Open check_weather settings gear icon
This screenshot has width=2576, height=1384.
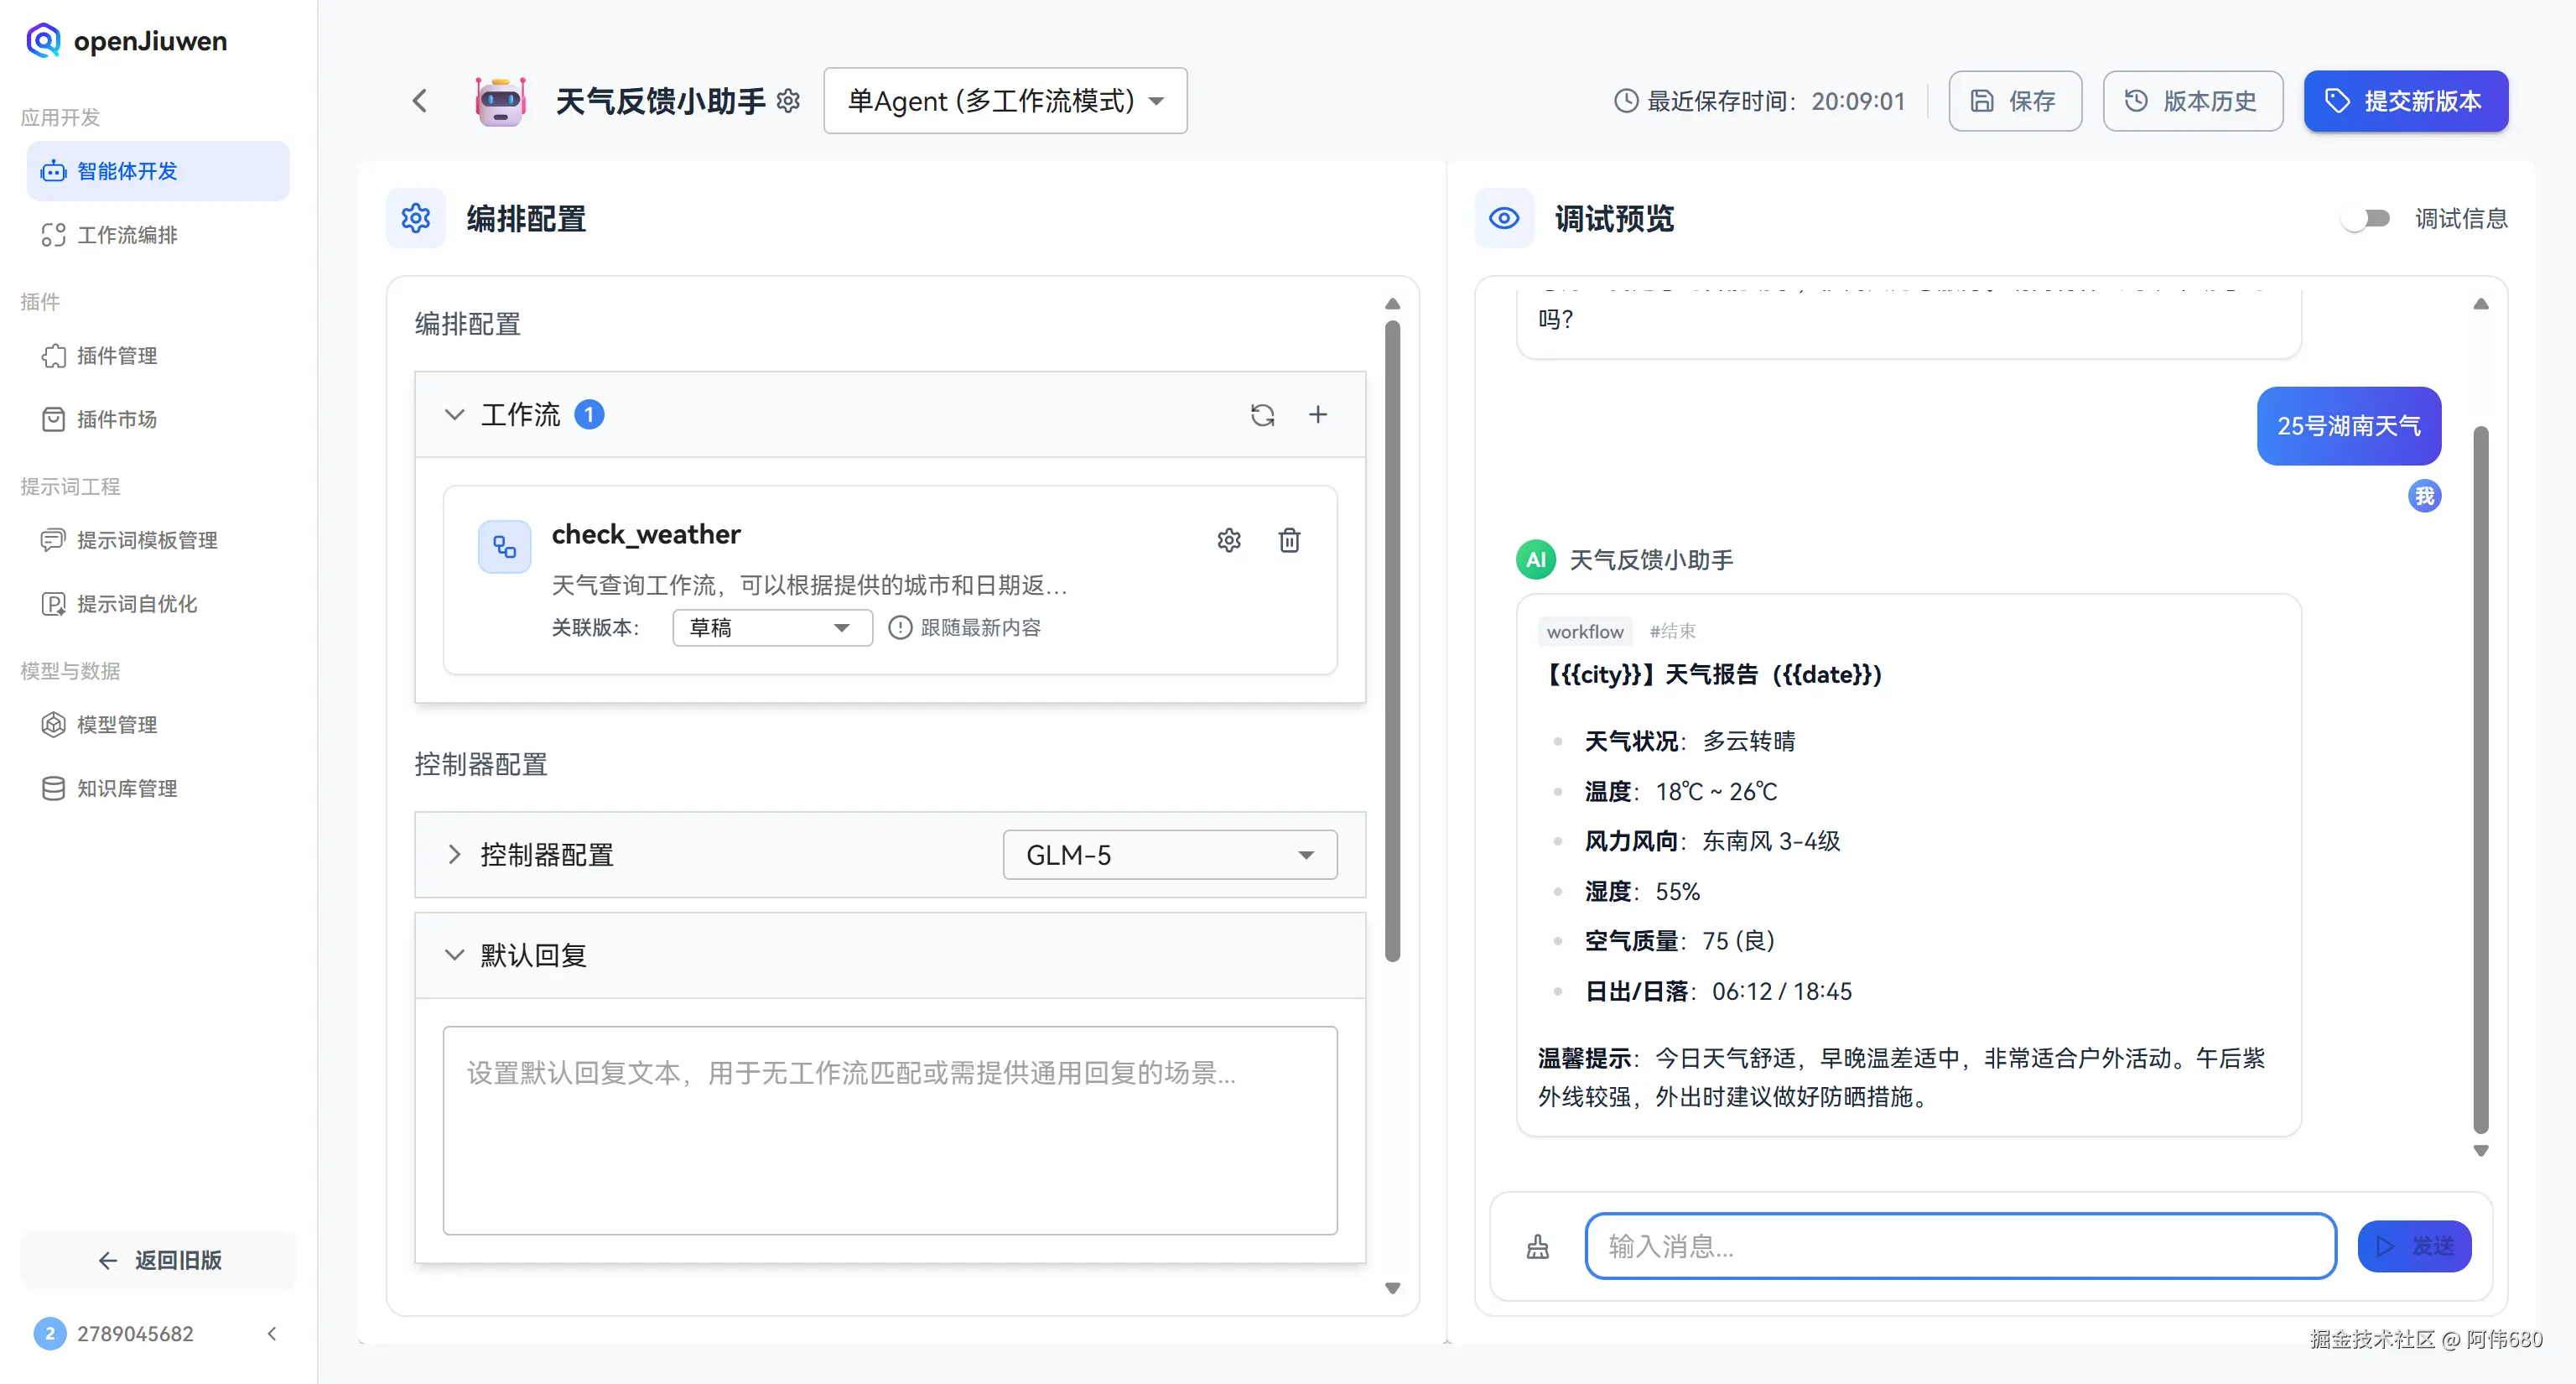tap(1229, 540)
